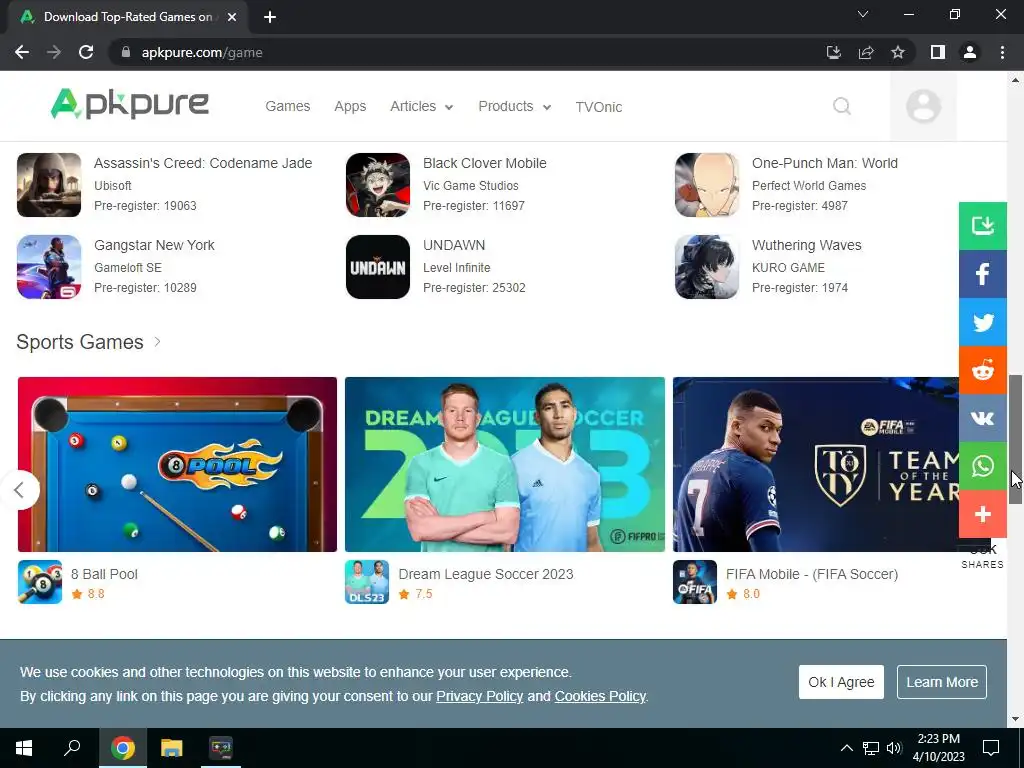Click the green download share button in sidebar
This screenshot has width=1024, height=768.
(982, 226)
